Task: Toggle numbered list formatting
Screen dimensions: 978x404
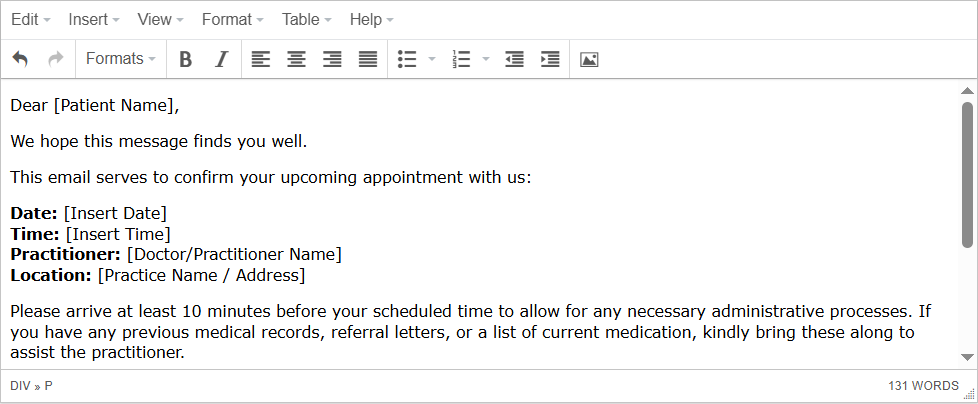Action: (461, 59)
